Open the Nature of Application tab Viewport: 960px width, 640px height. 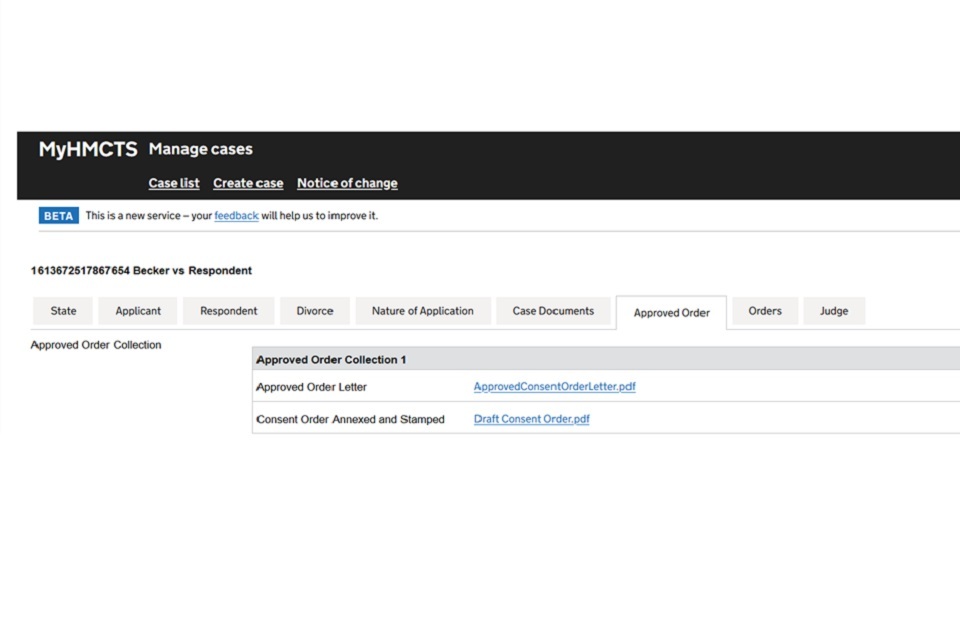coord(422,311)
